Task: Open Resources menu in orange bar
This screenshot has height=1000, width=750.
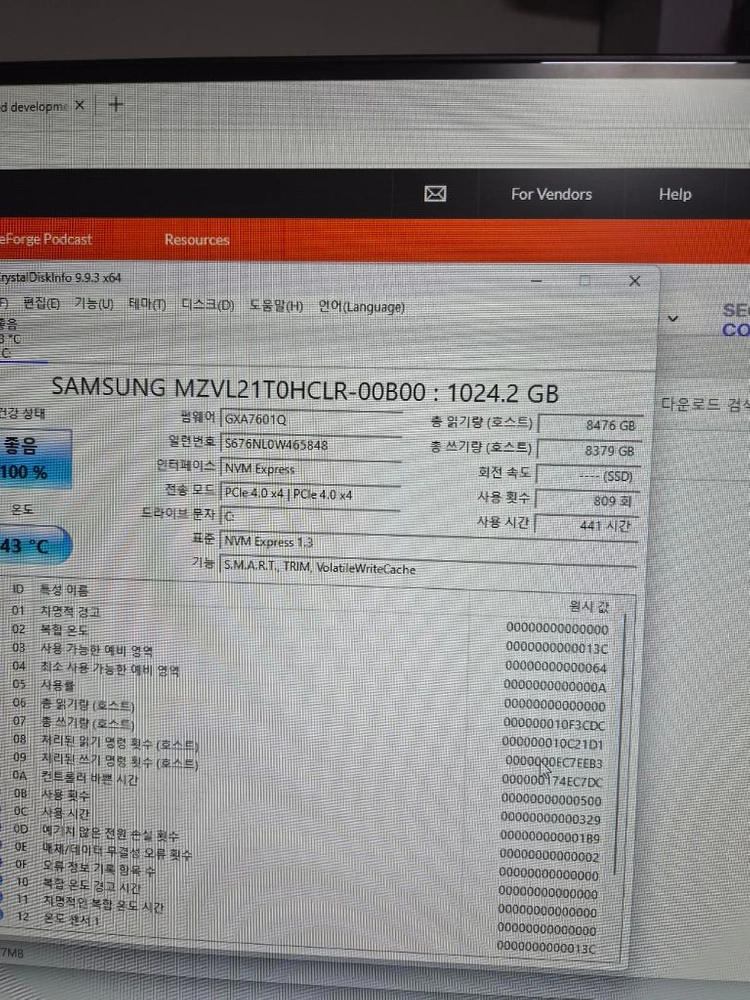Action: (x=196, y=240)
